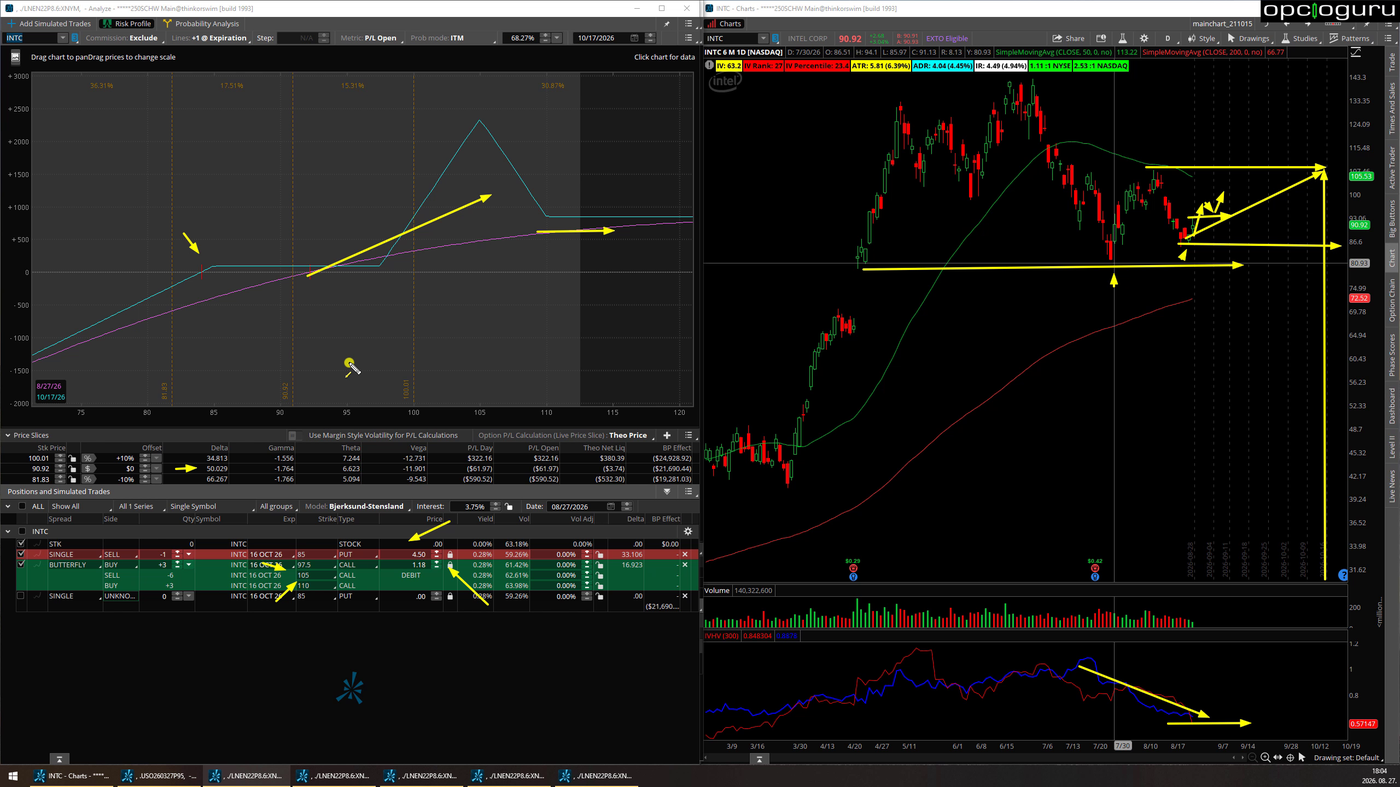
Task: Remove the BUTTERFLY row with X
Action: 685,565
